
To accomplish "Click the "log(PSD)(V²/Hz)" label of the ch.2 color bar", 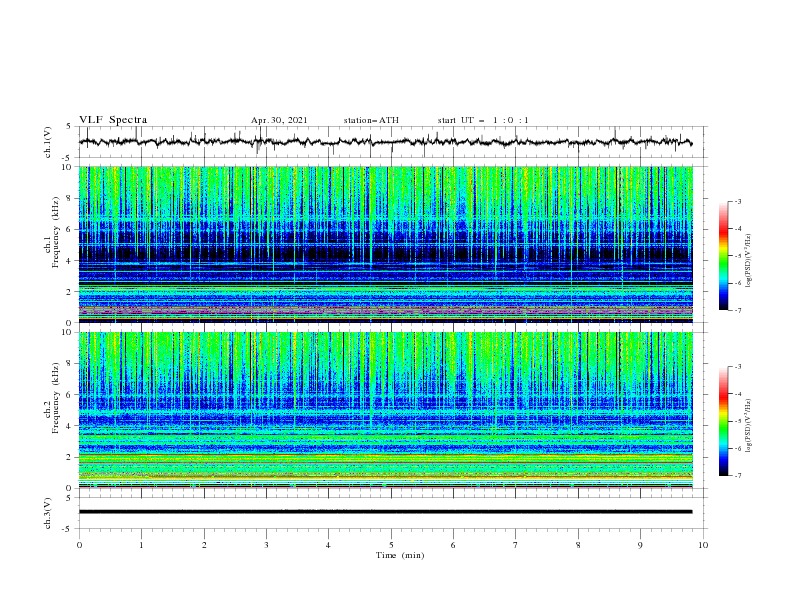I will (749, 425).
